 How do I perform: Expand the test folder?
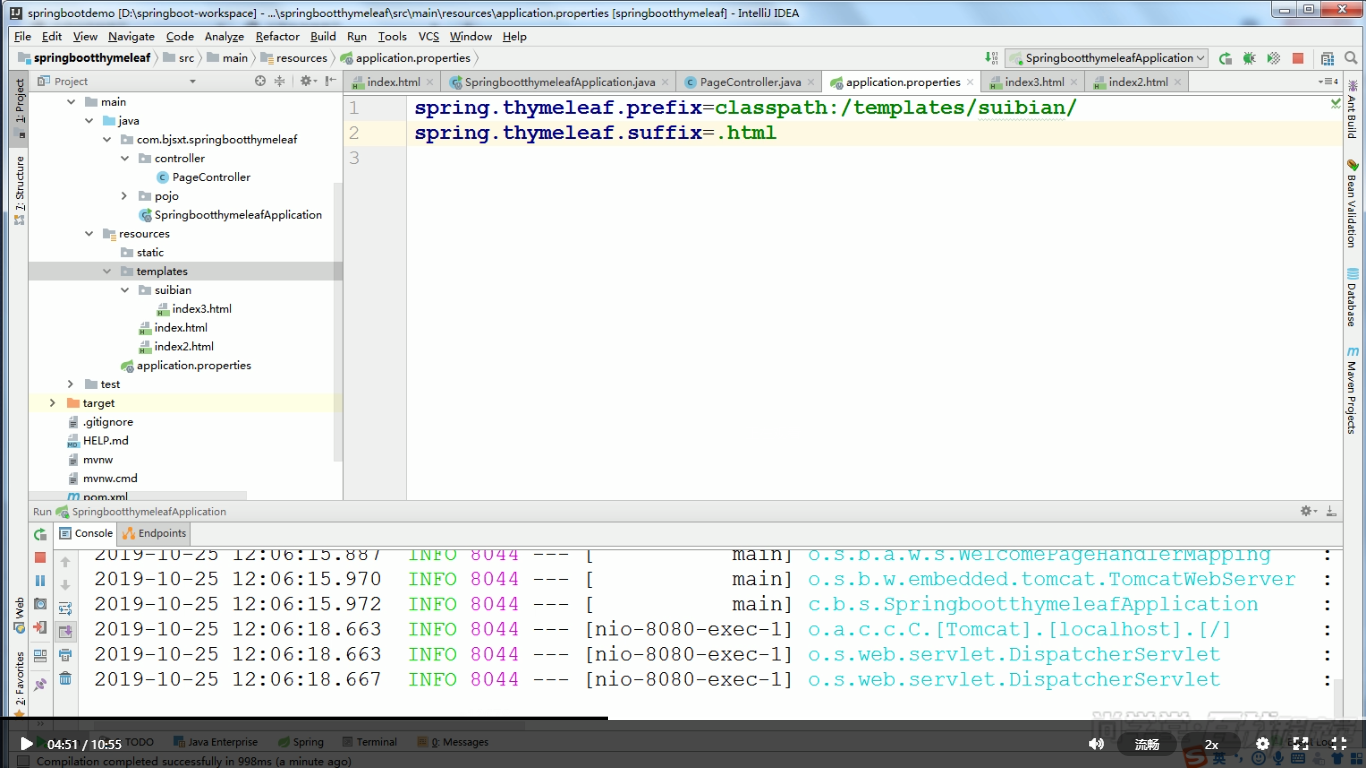click(71, 384)
